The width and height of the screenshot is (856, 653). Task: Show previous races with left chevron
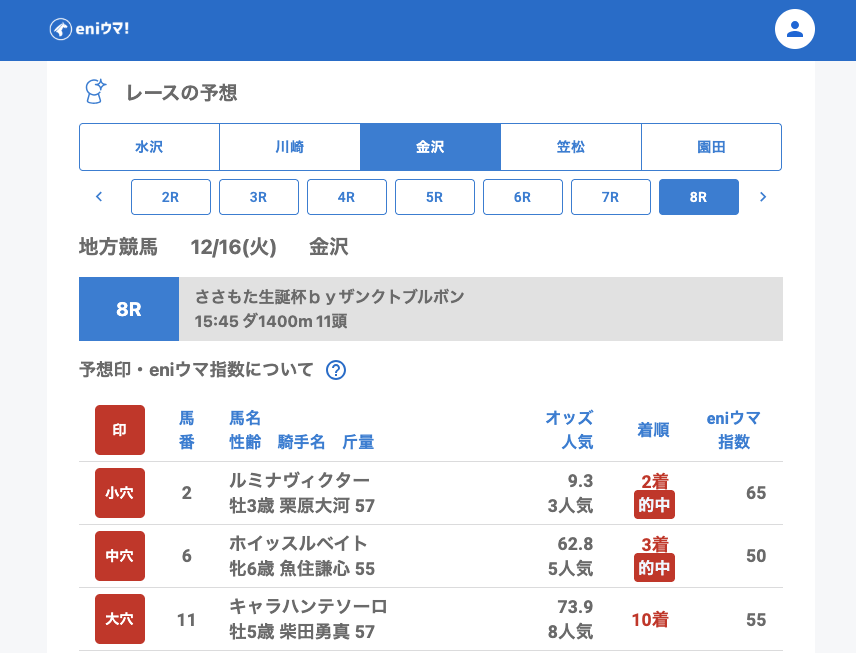[99, 197]
